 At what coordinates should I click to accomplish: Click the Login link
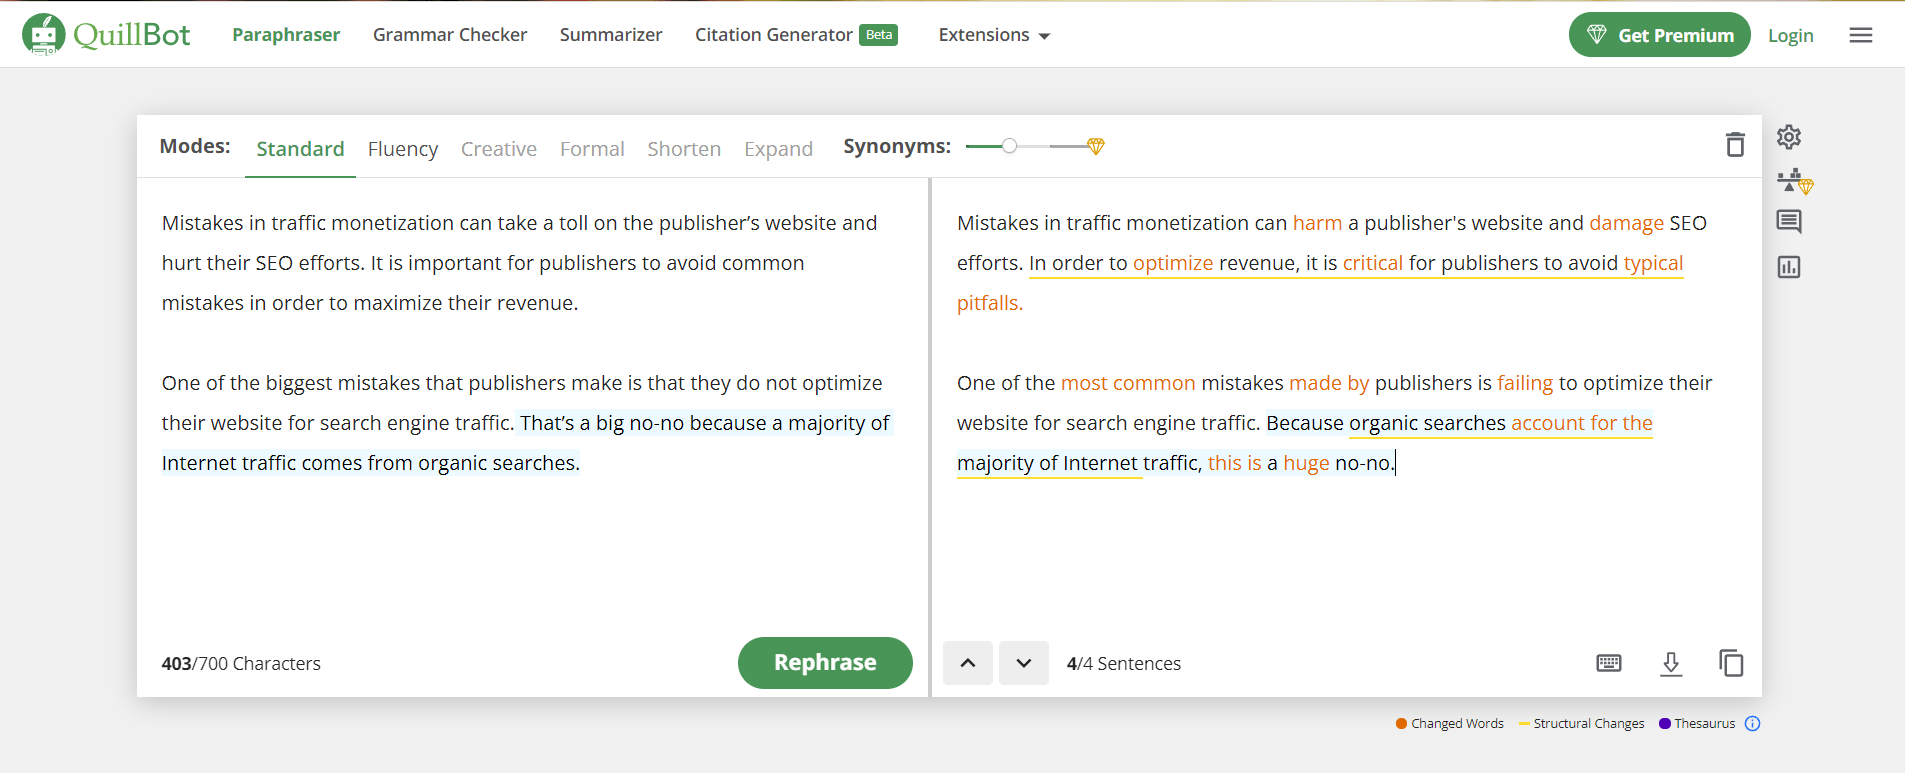(1790, 36)
